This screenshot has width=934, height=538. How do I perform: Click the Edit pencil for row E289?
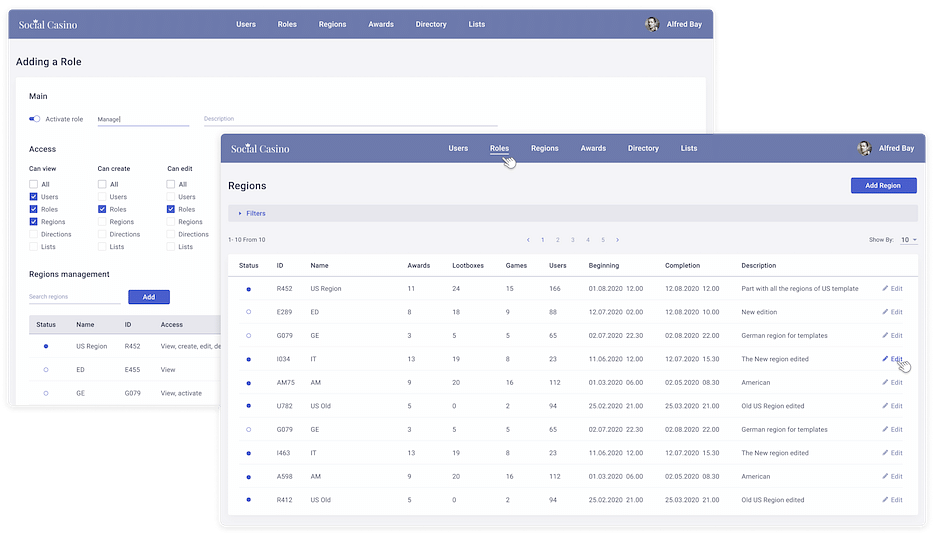coord(886,312)
